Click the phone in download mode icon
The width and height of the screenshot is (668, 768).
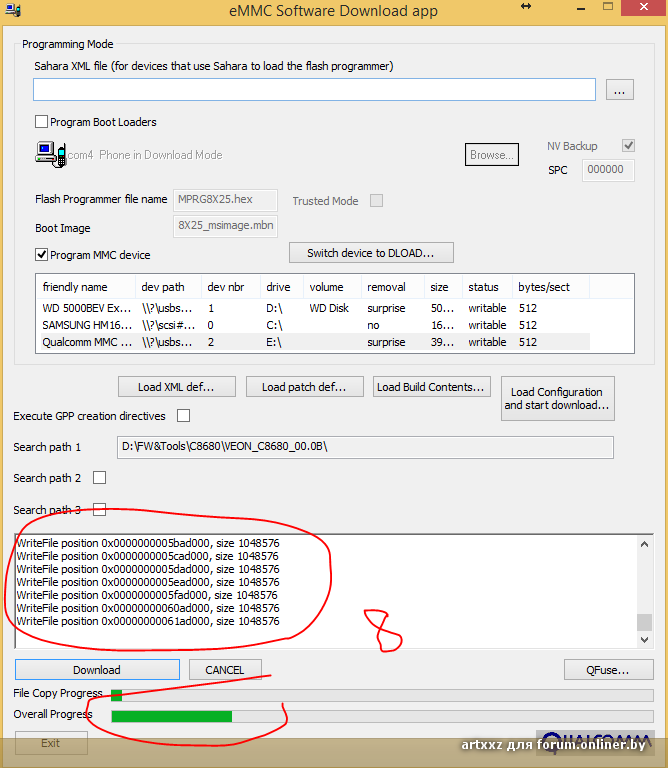(x=50, y=154)
